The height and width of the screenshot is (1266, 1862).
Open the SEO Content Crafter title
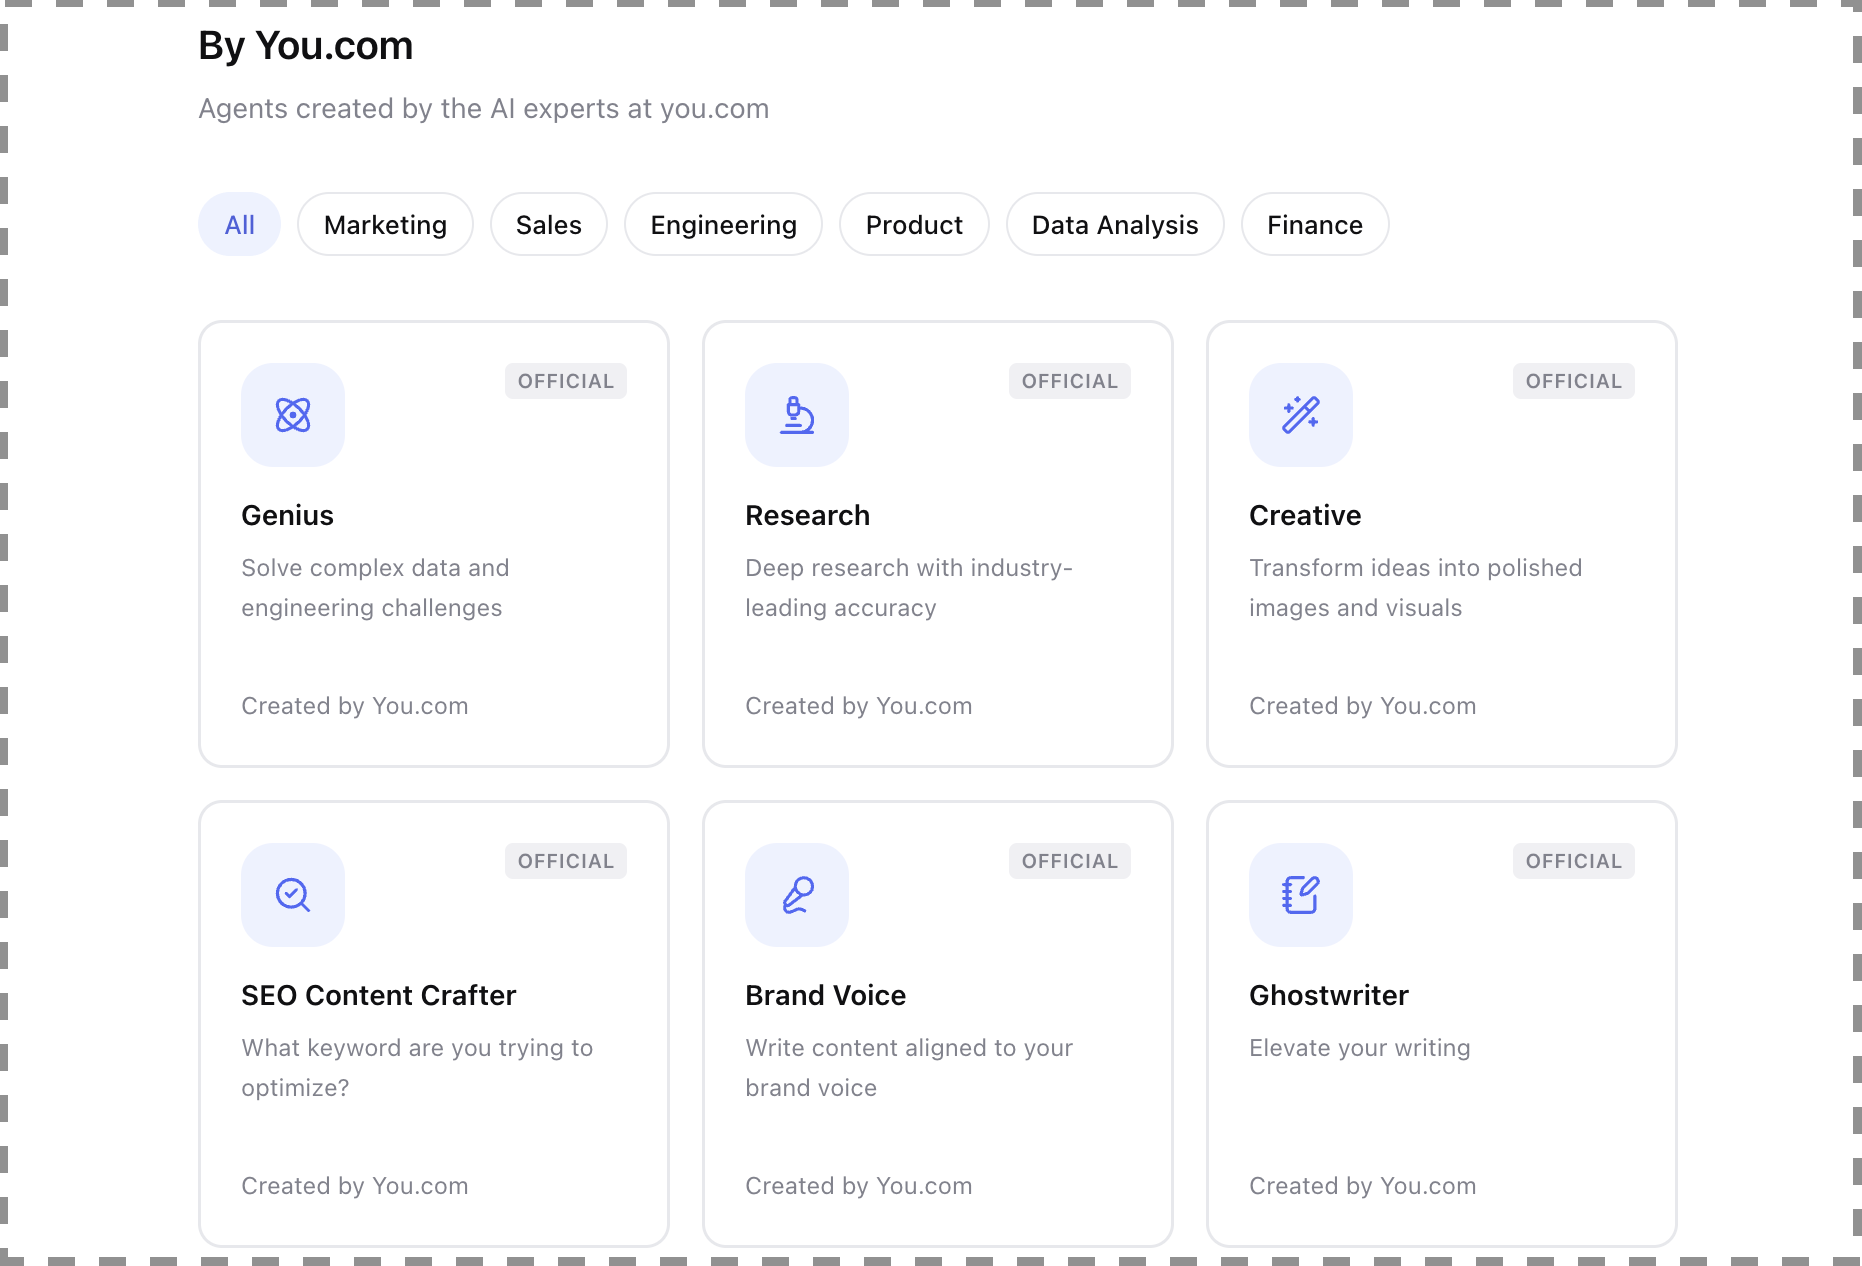379,995
